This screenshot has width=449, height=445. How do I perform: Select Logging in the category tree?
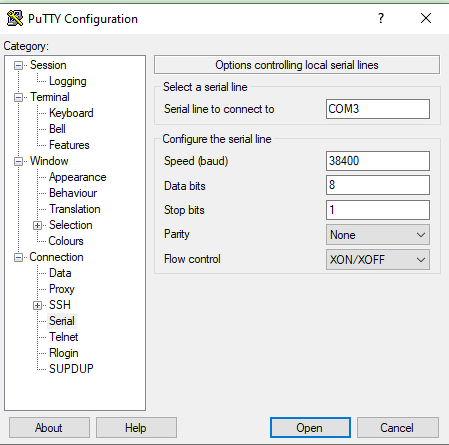point(68,81)
